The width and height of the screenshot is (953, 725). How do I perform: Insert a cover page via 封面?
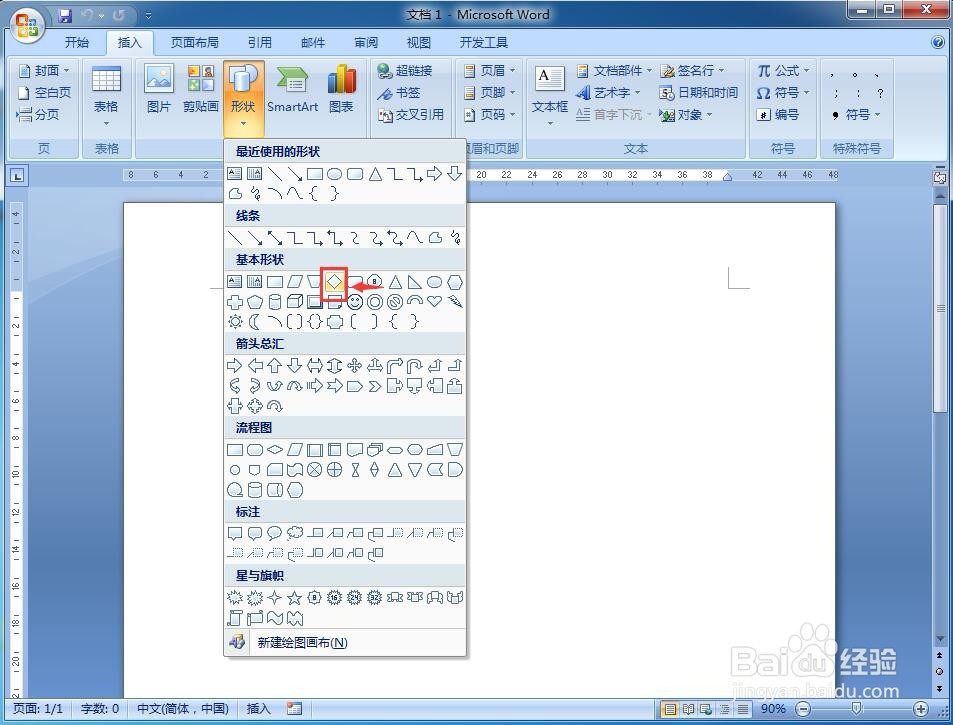(x=41, y=70)
